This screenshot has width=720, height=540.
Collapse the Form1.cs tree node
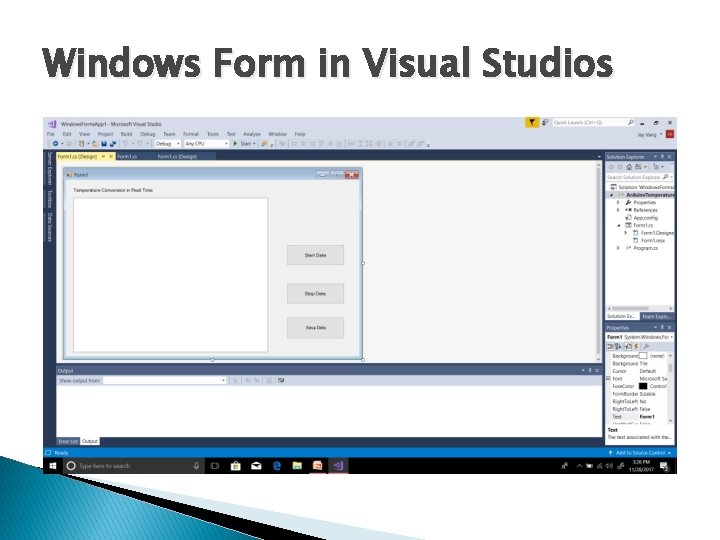coord(619,225)
